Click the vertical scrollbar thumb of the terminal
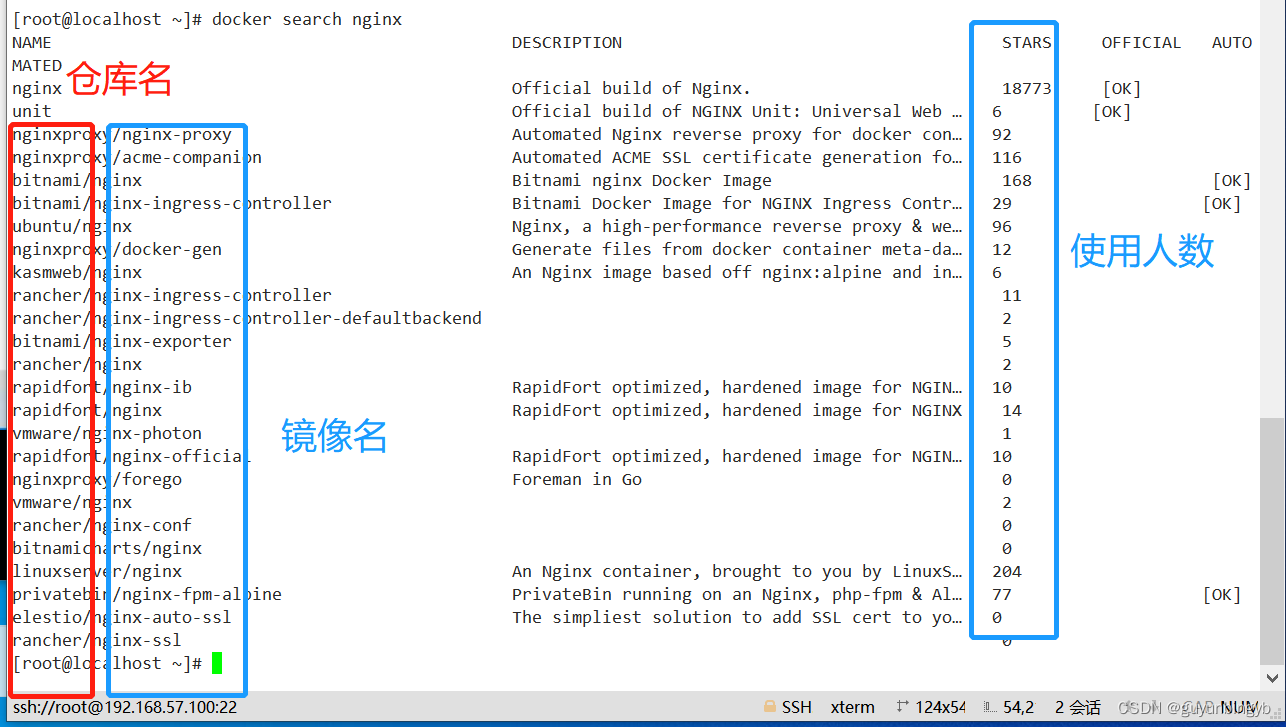 click(x=1272, y=540)
